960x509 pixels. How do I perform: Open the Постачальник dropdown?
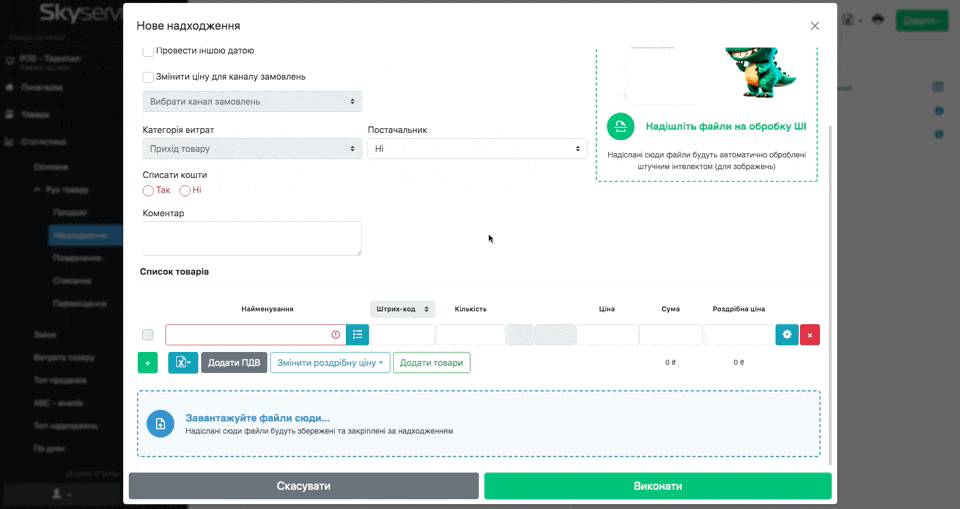477,149
